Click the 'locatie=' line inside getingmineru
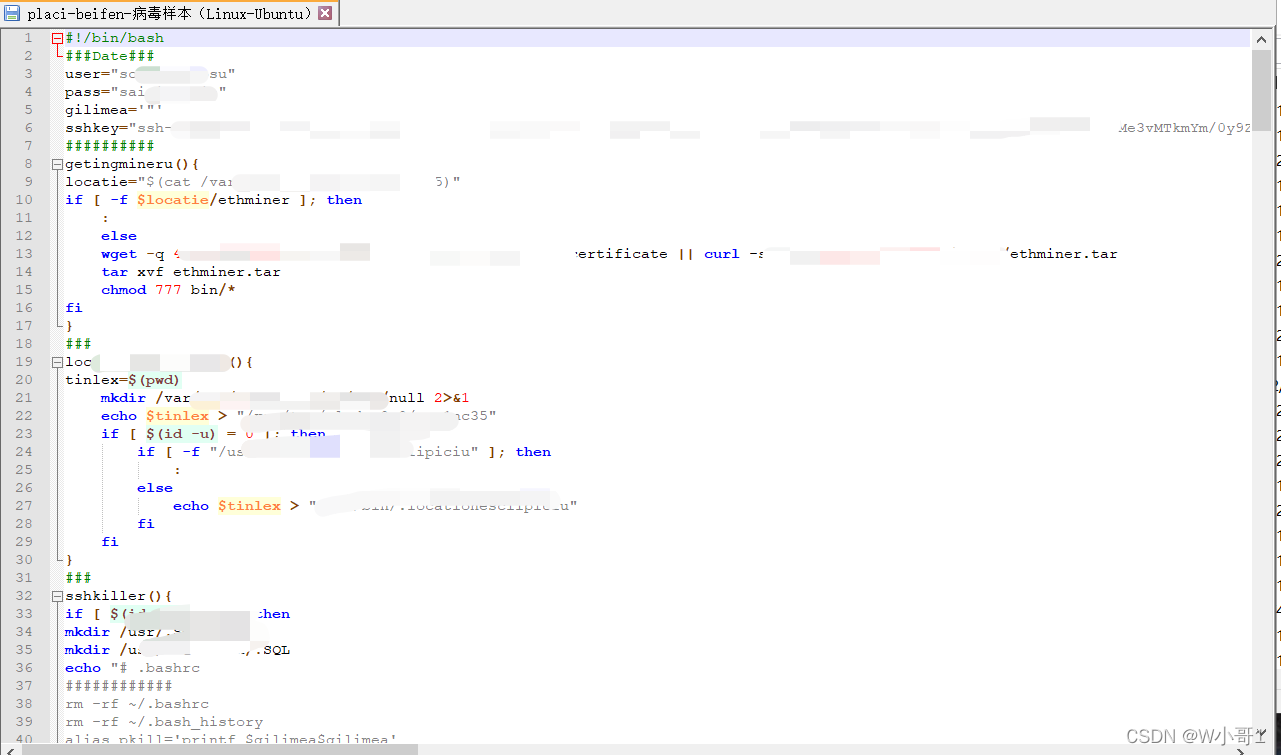Viewport: 1281px width, 755px height. (263, 182)
